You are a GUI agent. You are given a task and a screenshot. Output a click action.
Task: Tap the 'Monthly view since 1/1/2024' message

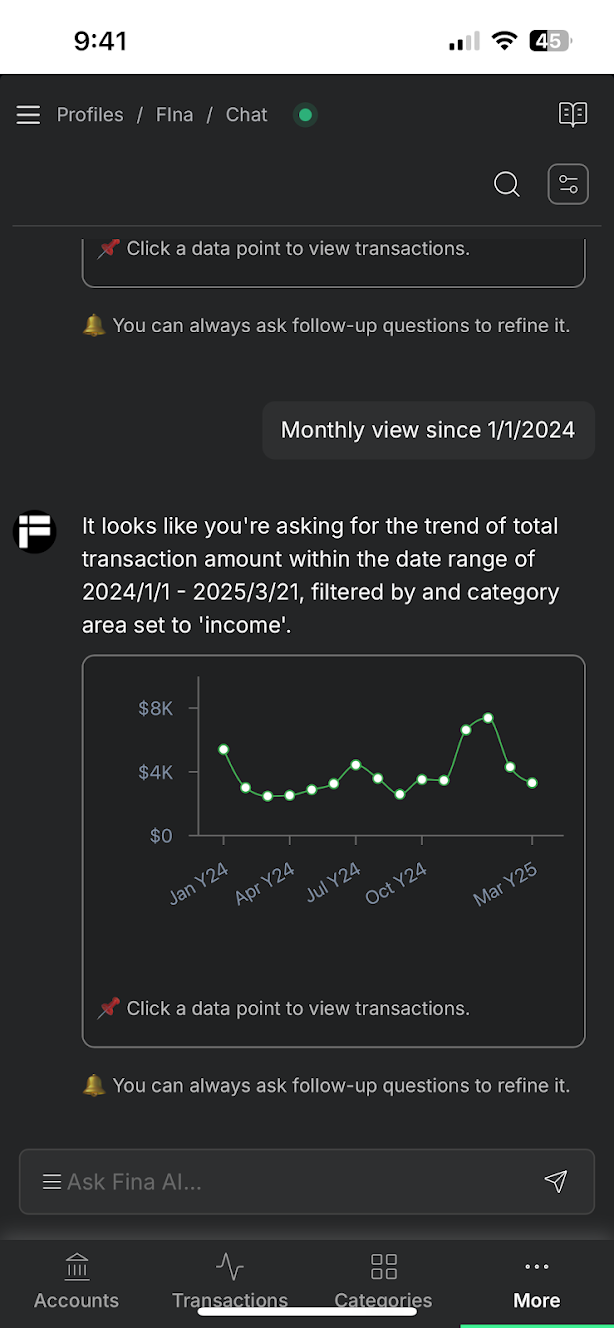(428, 430)
